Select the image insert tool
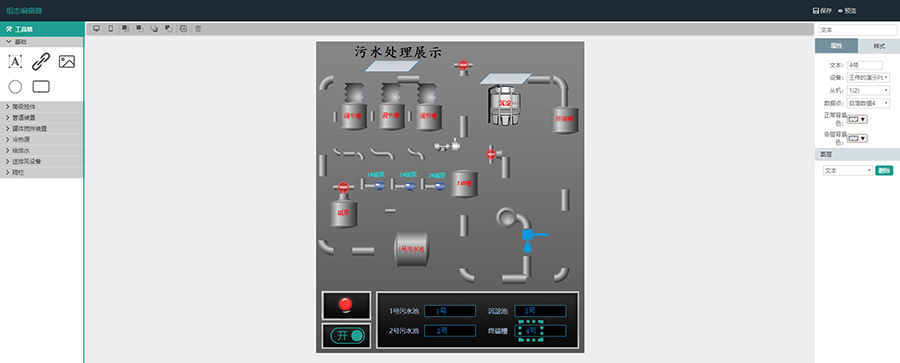Image resolution: width=900 pixels, height=363 pixels. (x=67, y=61)
